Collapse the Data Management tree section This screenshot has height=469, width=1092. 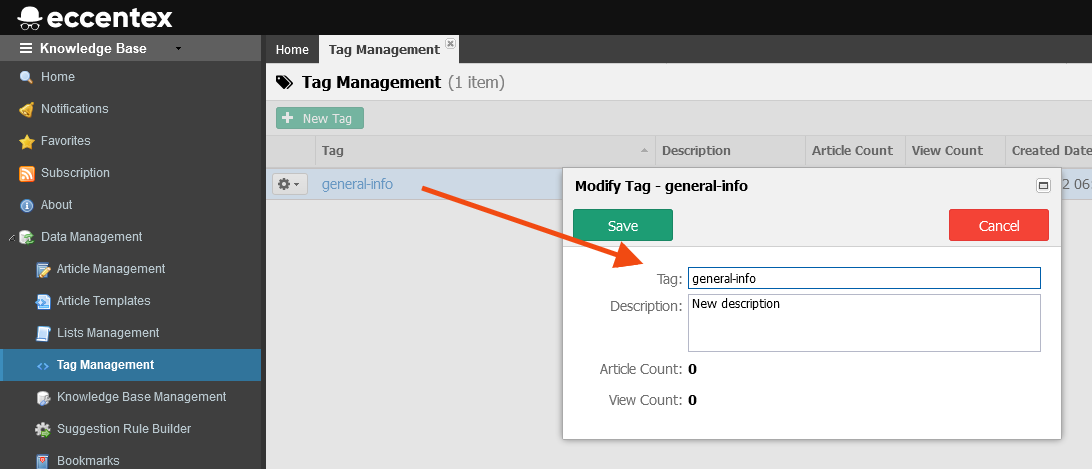pos(12,237)
